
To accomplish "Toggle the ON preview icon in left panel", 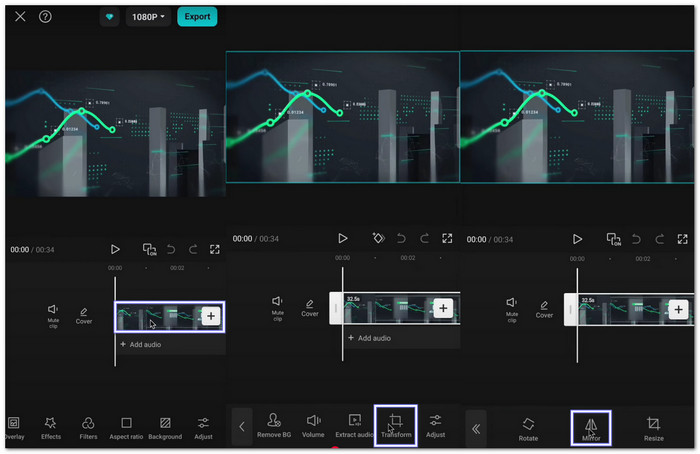I will (150, 249).
